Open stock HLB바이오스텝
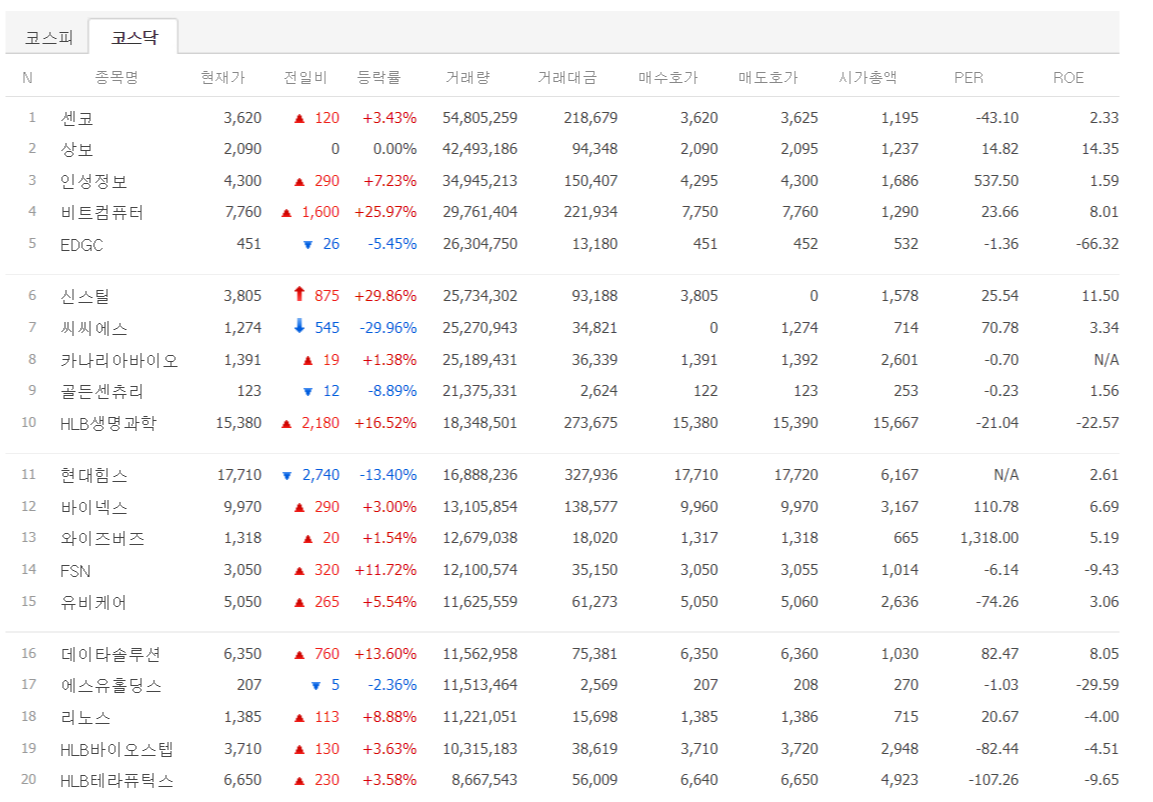This screenshot has width=1153, height=802. 116,750
